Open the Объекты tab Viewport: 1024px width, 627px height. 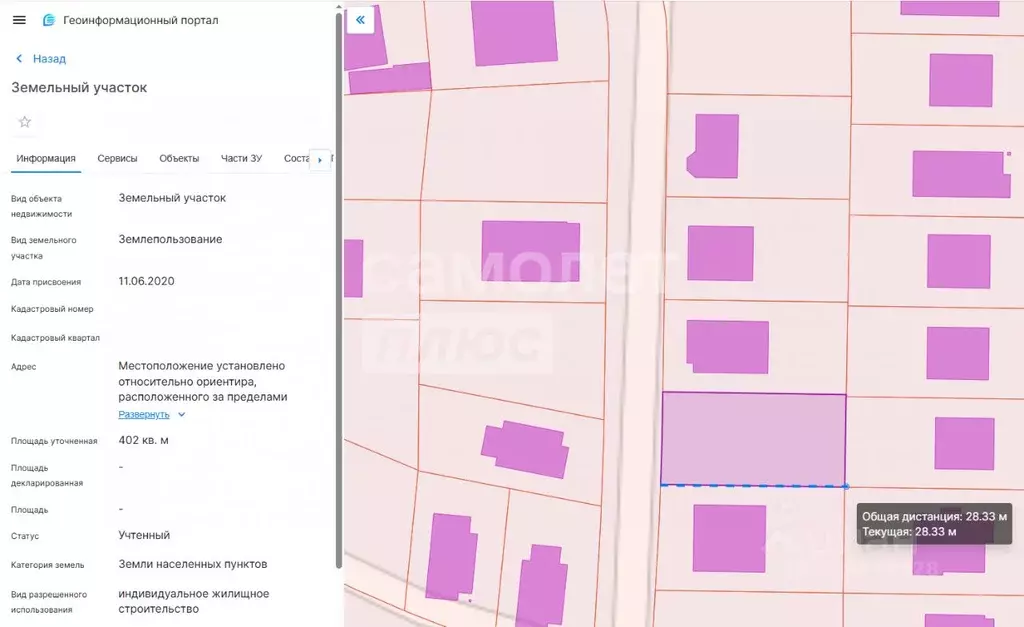click(x=179, y=159)
